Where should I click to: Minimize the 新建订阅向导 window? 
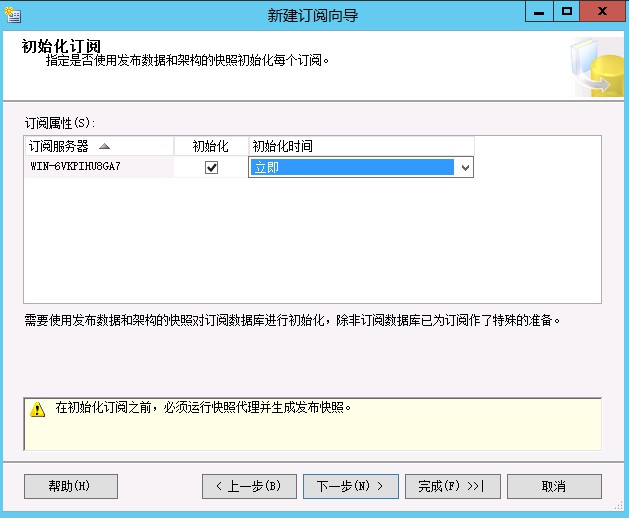(541, 12)
